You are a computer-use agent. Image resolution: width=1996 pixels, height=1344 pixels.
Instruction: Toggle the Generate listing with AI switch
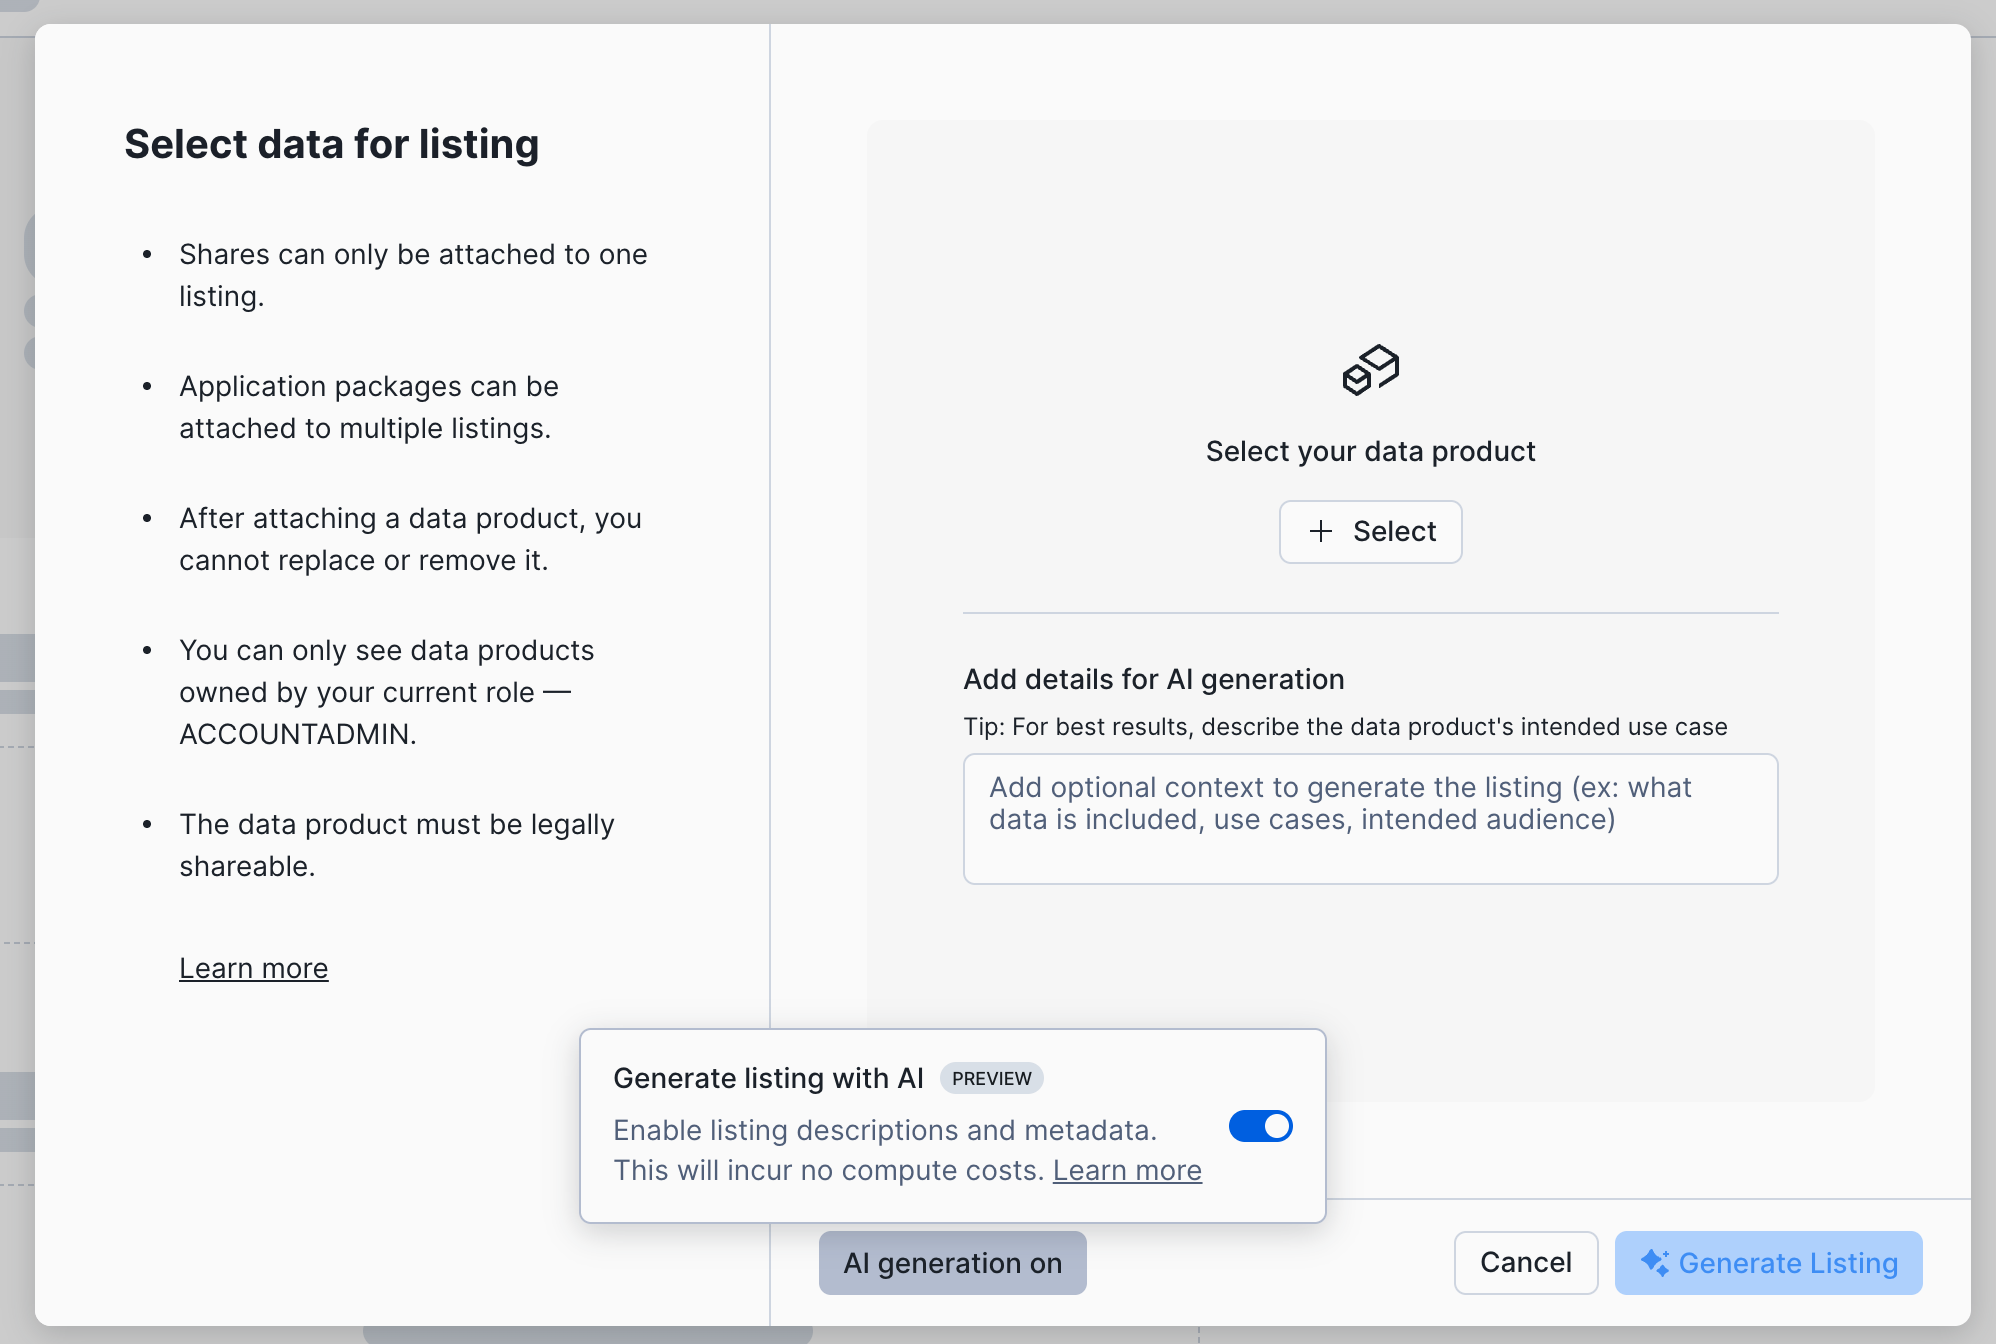[x=1260, y=1126]
